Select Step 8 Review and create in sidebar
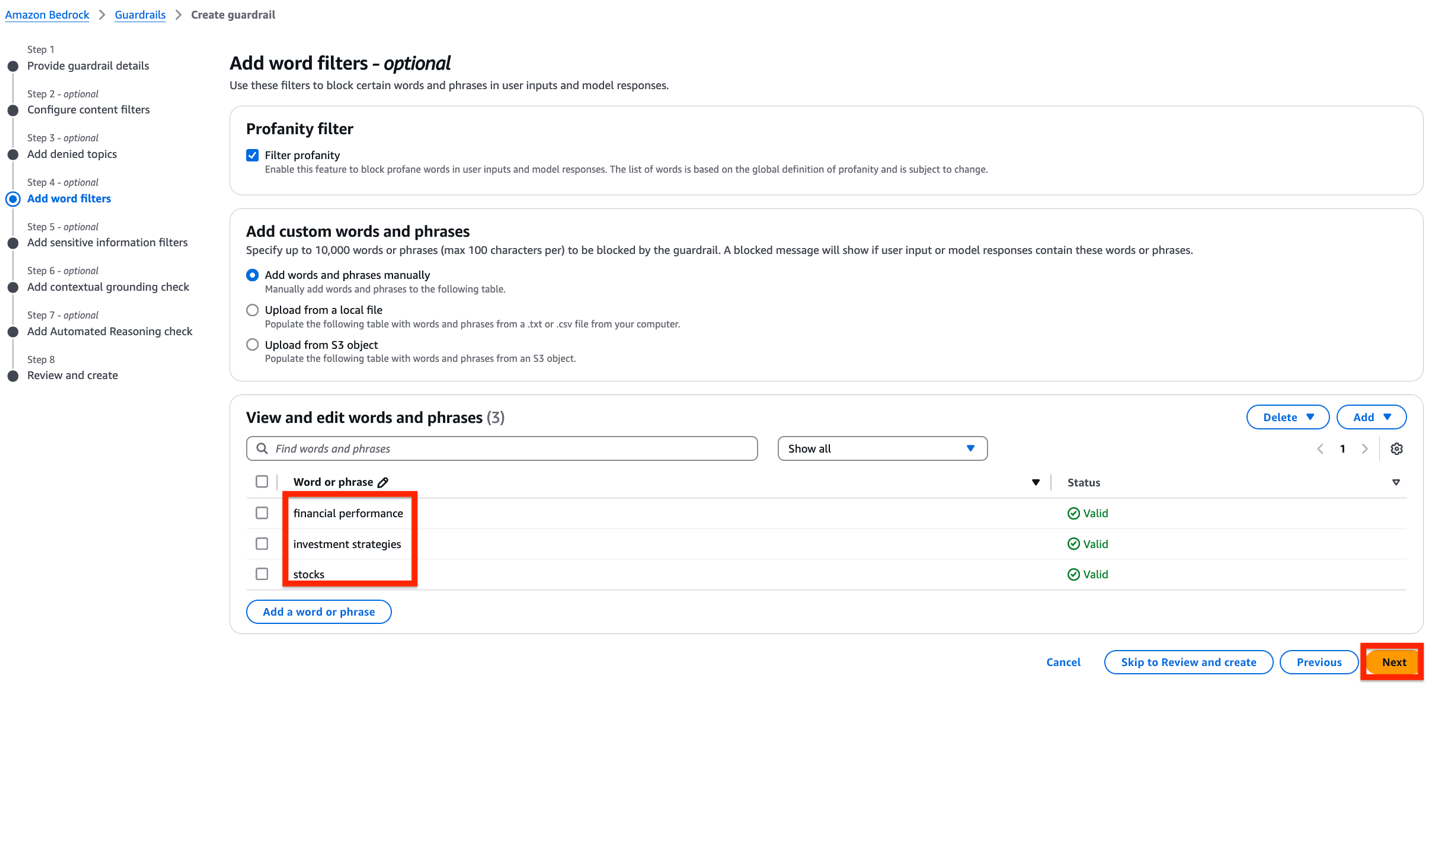The height and width of the screenshot is (853, 1431). (72, 375)
